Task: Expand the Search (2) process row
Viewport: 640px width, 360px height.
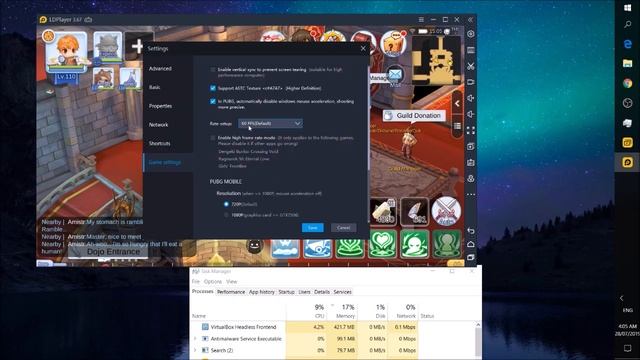Action: click(x=195, y=350)
